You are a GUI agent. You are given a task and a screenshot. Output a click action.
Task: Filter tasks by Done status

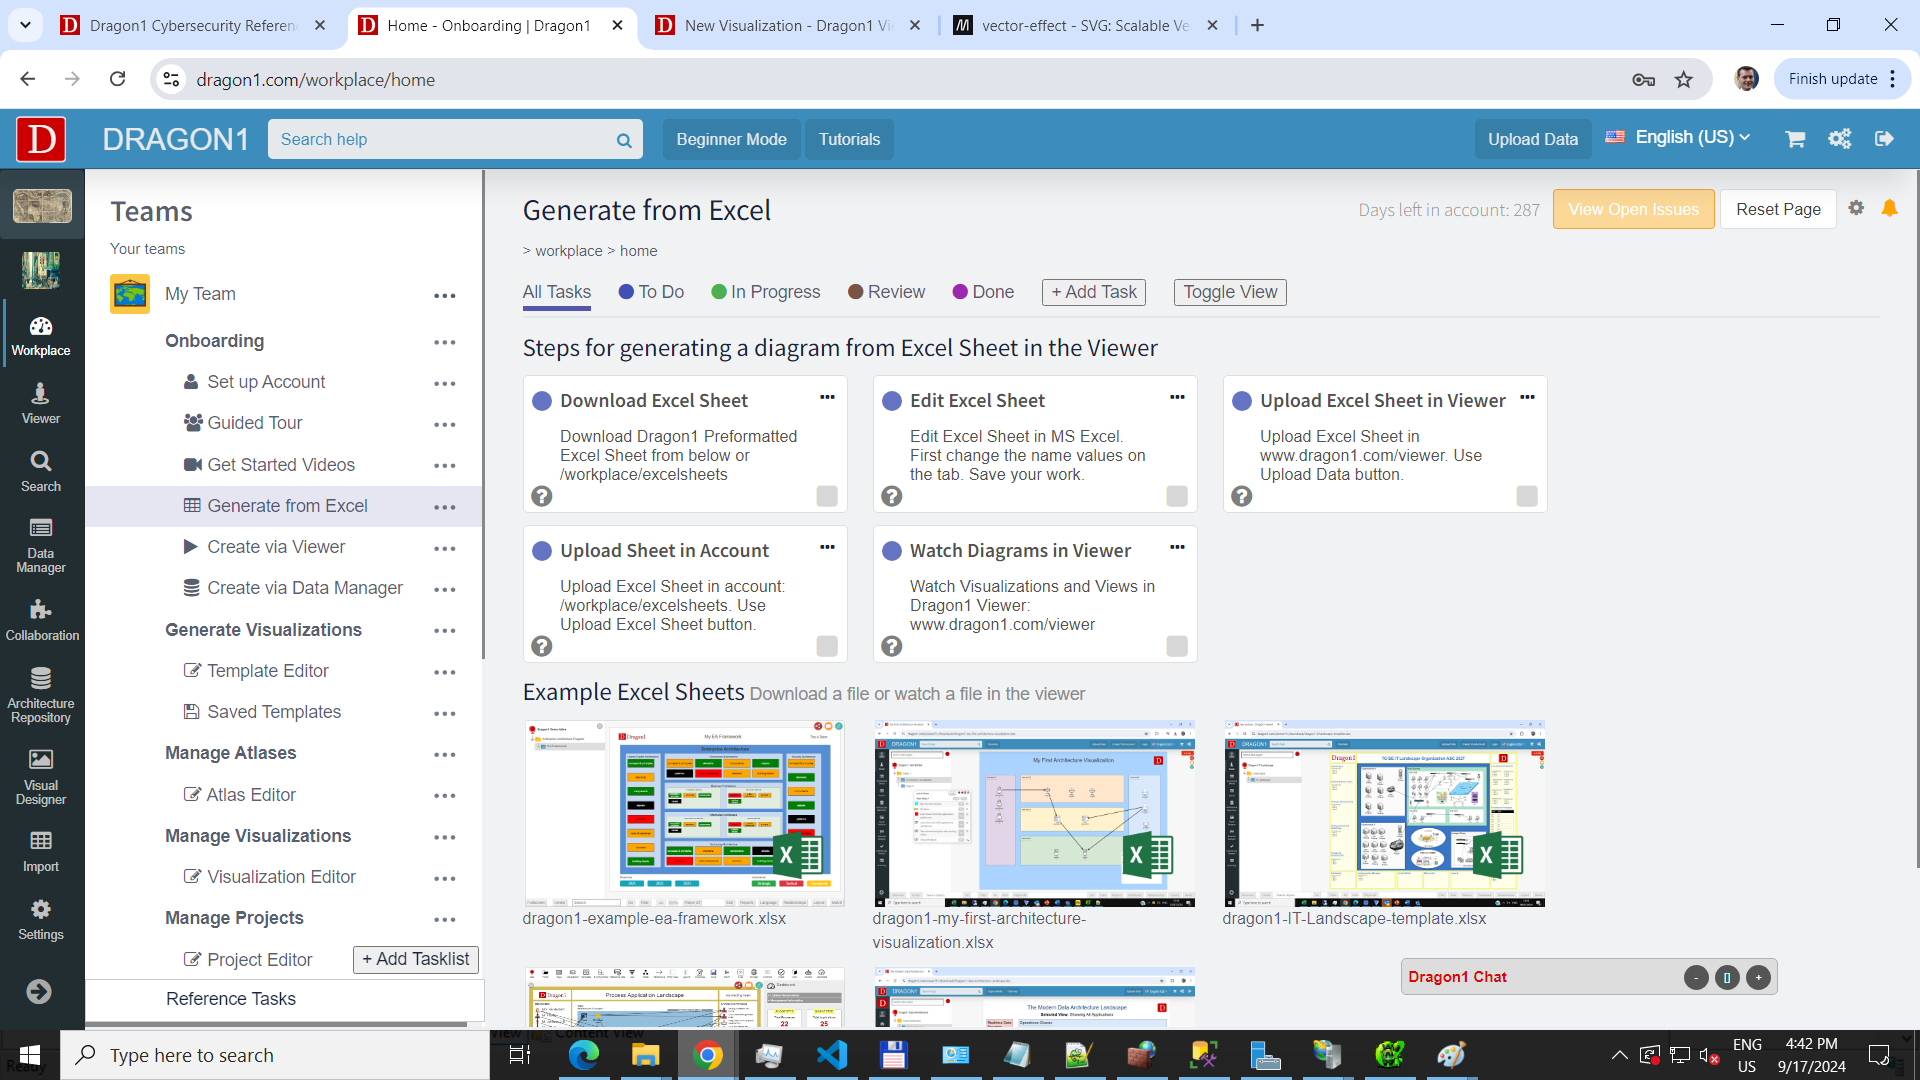[x=983, y=292]
